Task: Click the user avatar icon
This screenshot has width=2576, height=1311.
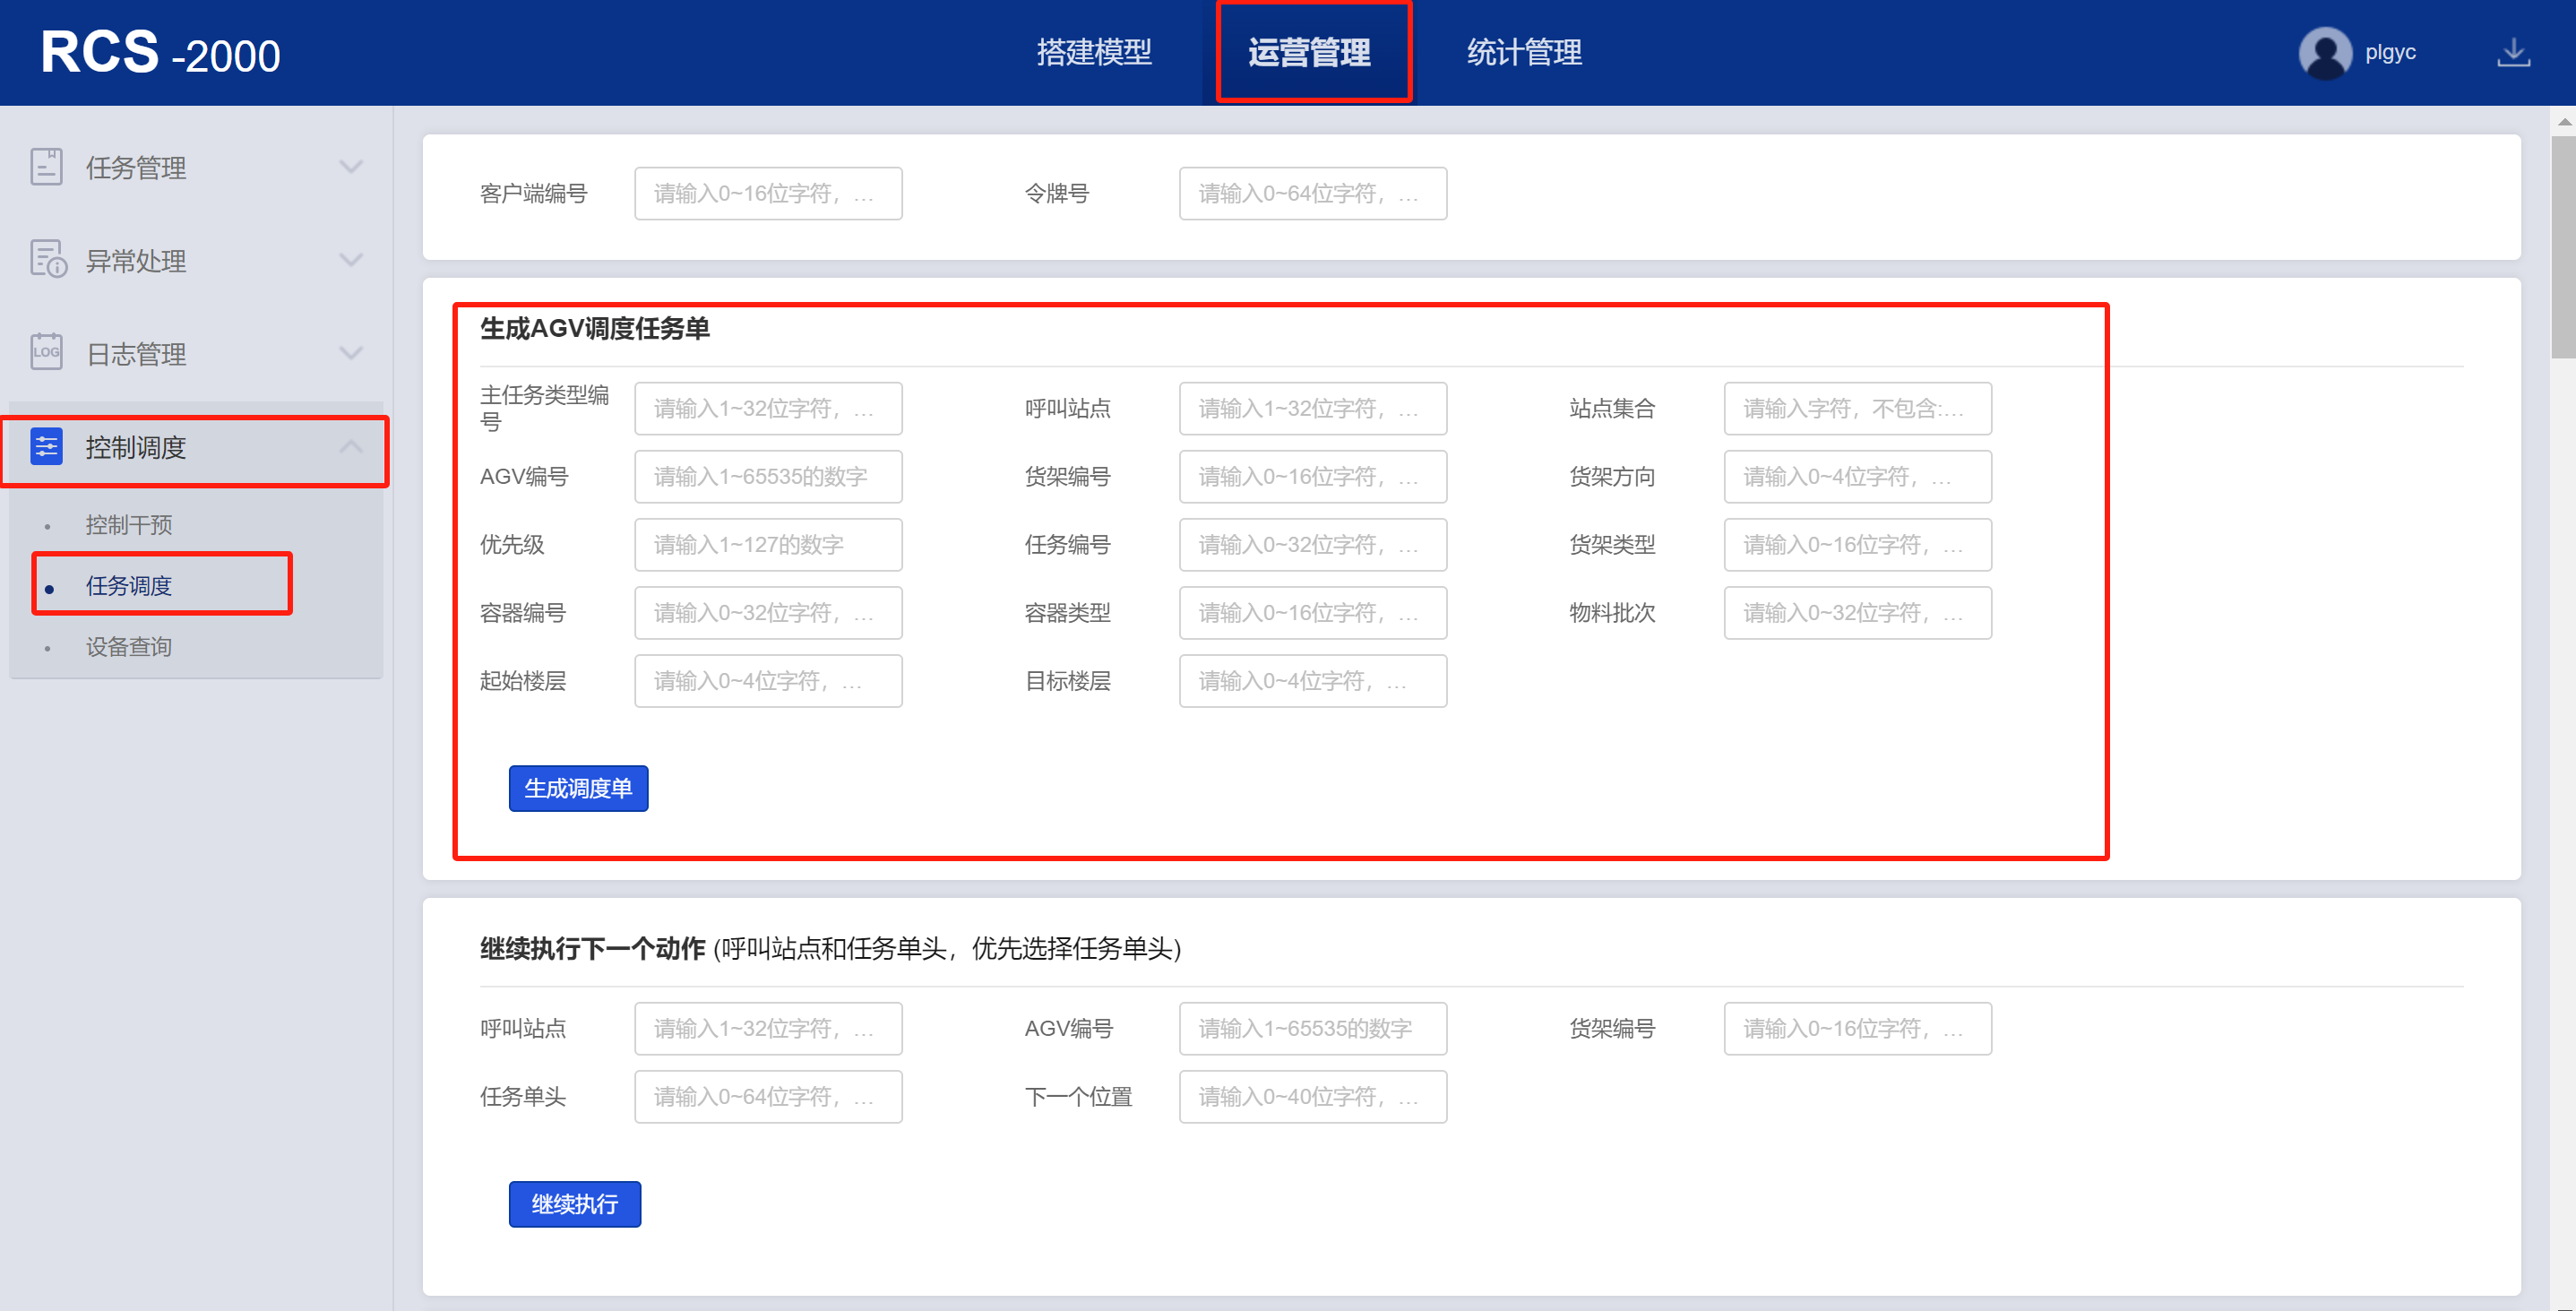Action: point(2325,53)
